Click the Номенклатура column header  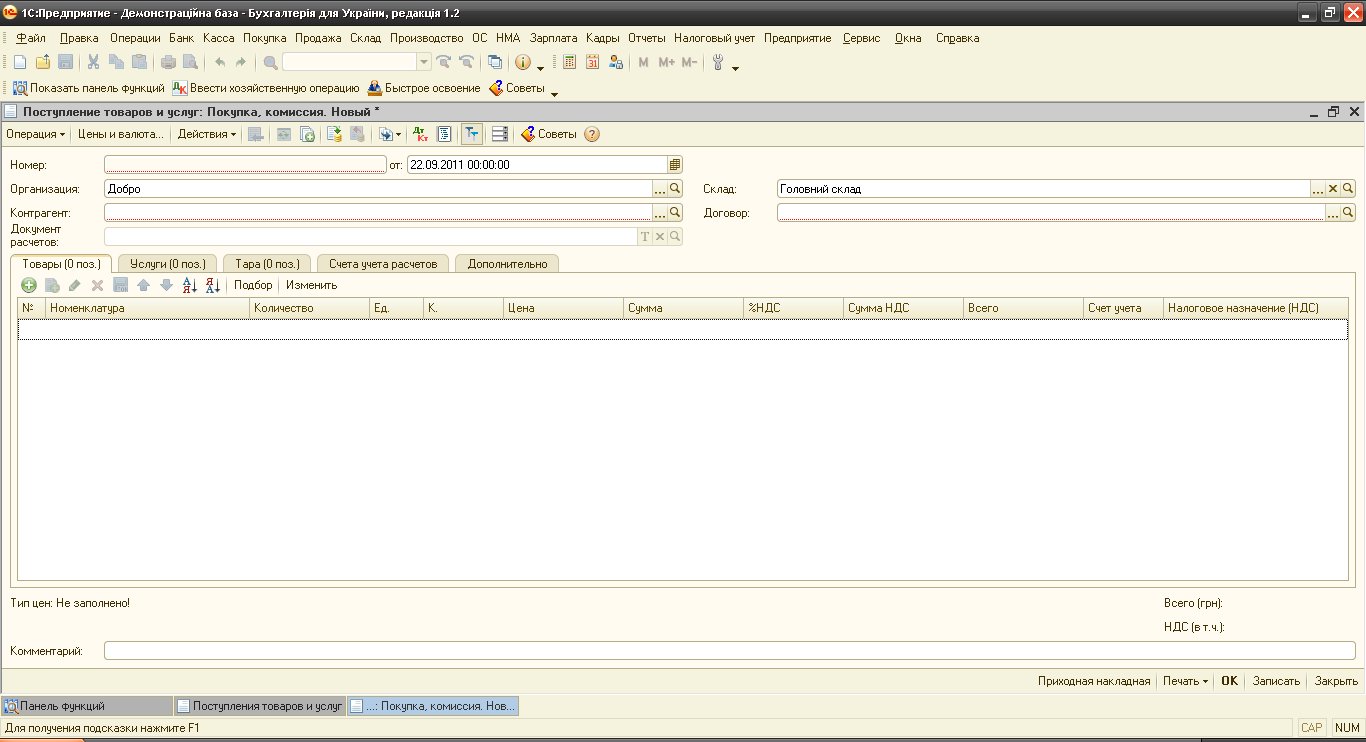coord(148,308)
